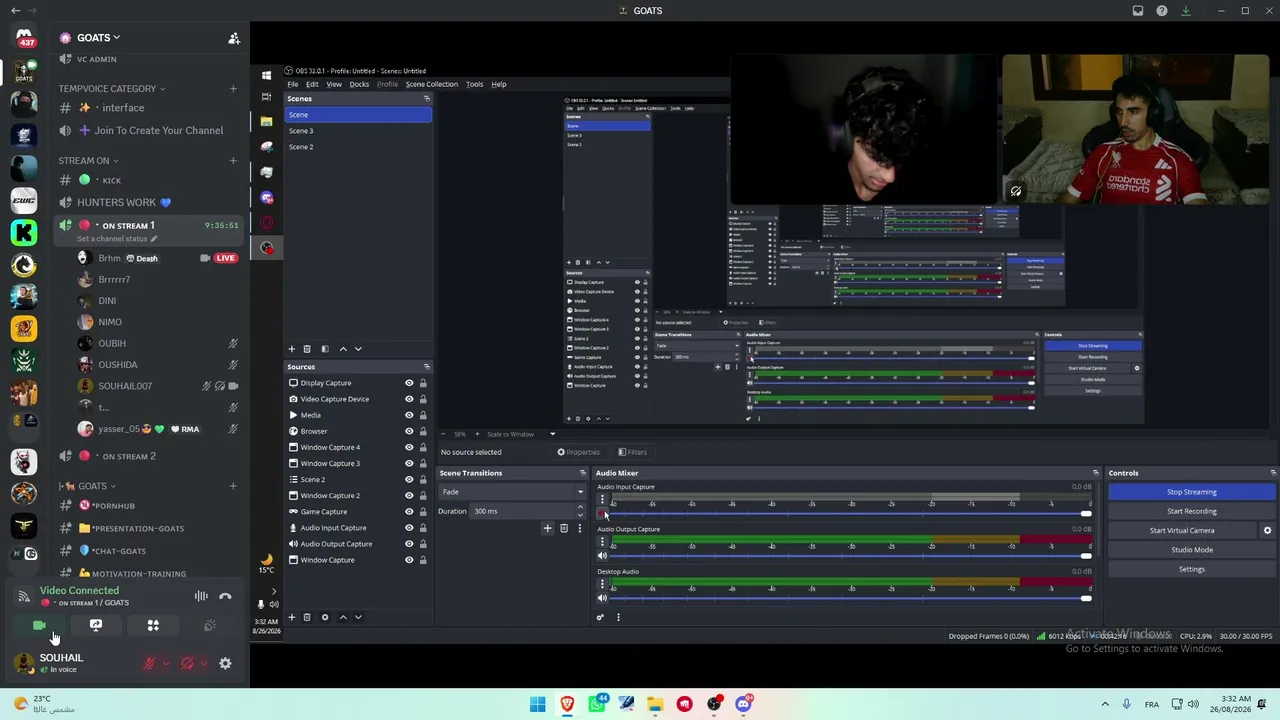Open the File menu in OBS
The image size is (1280, 720).
coord(292,84)
